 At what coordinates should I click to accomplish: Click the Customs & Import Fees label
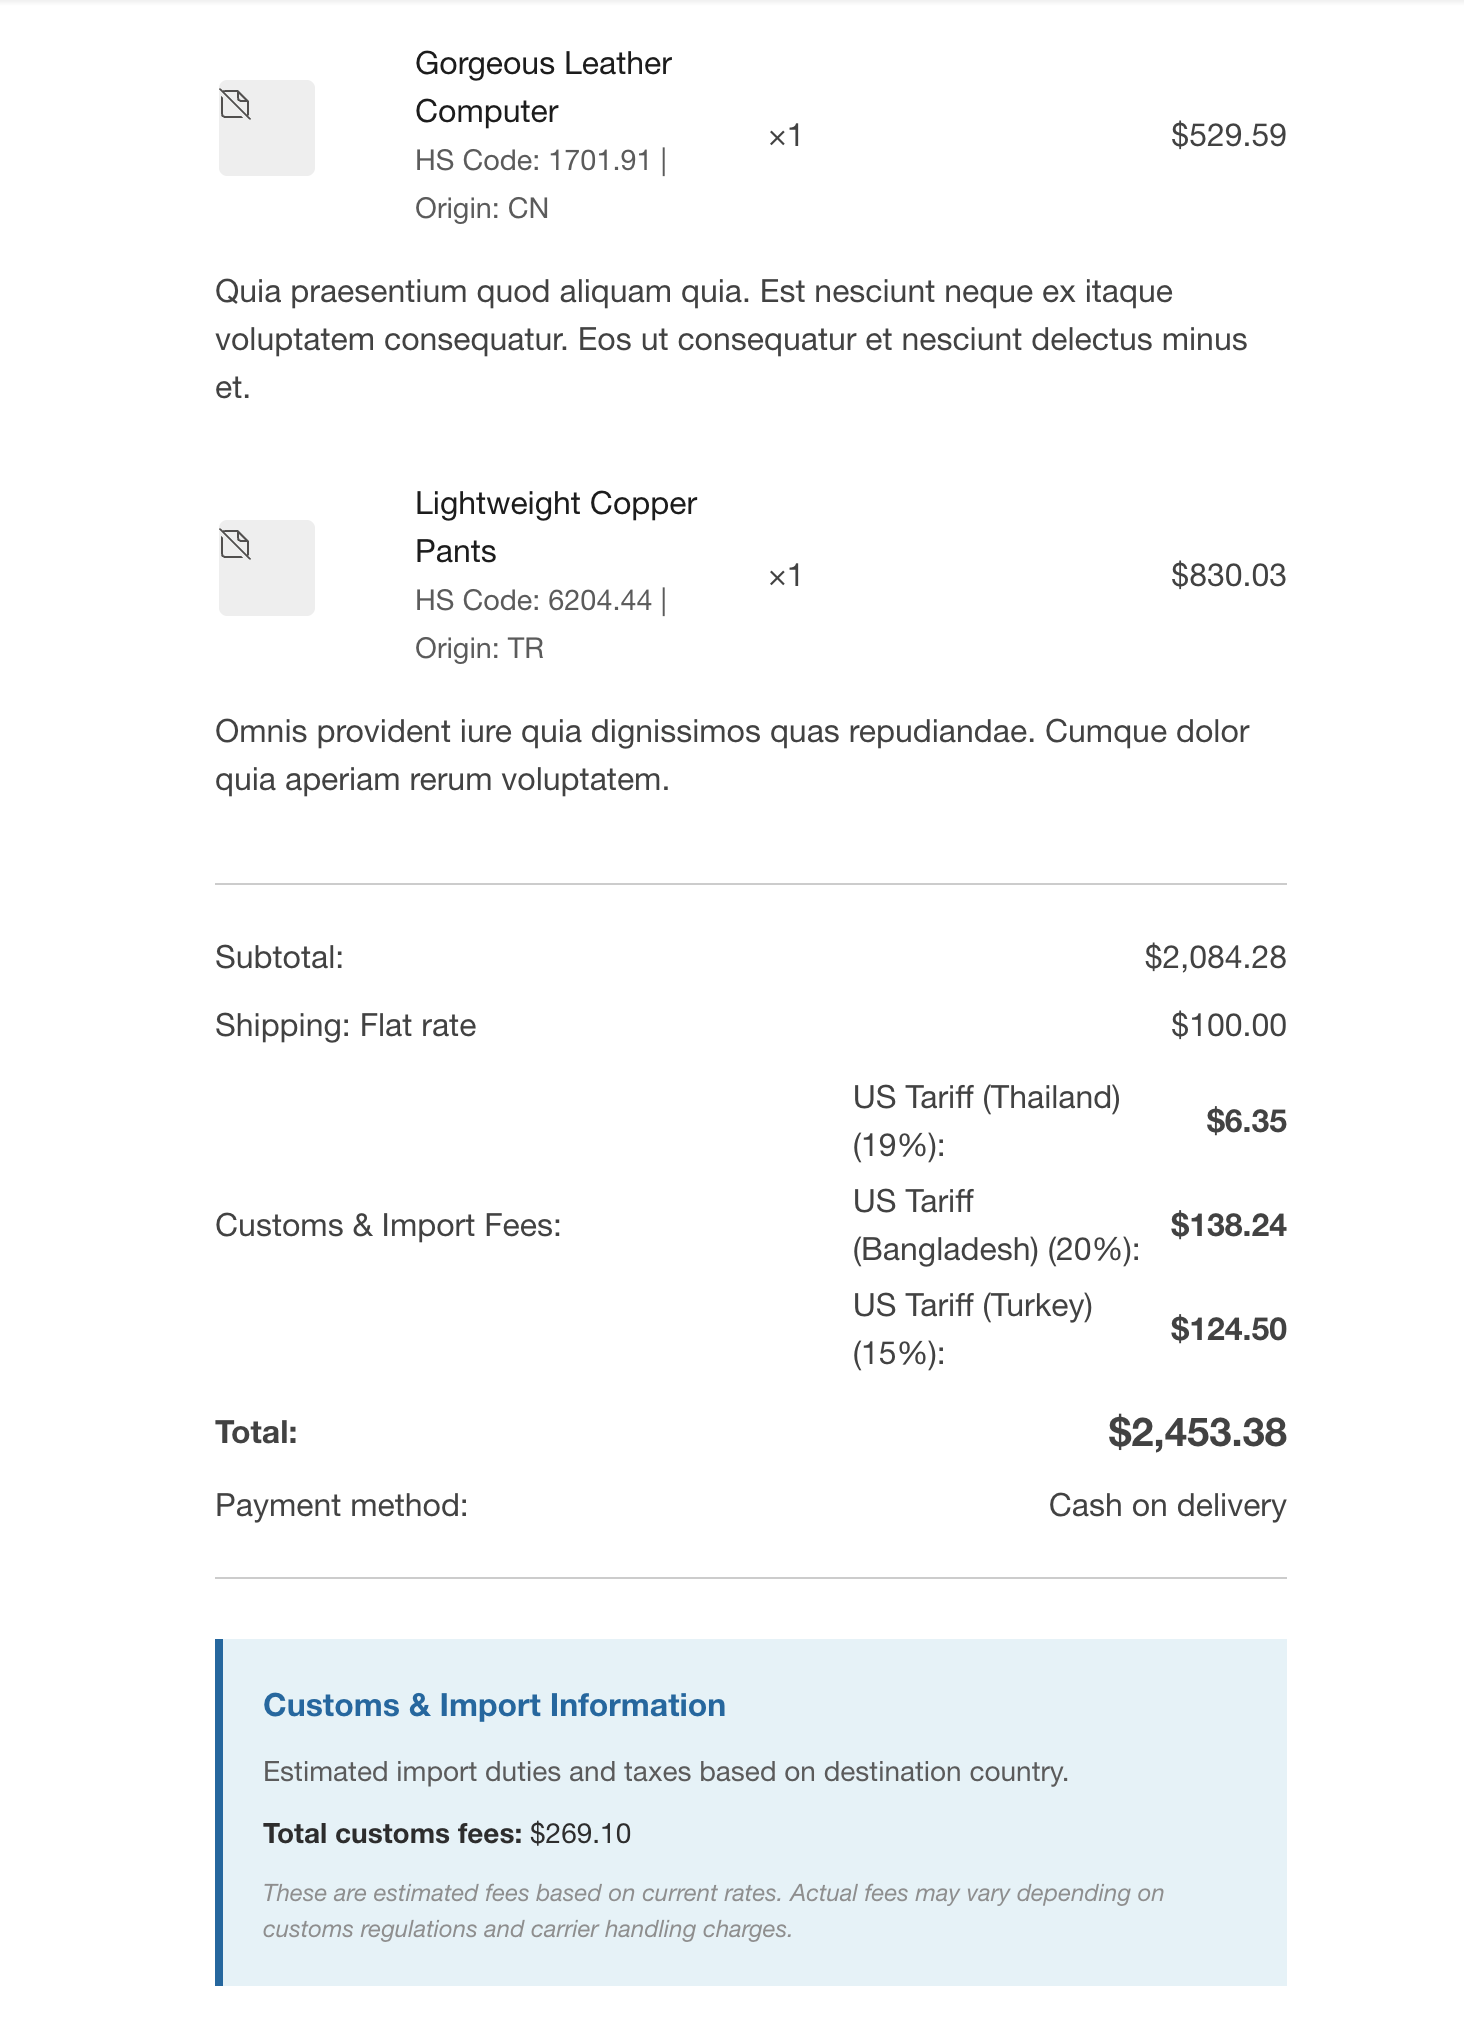388,1225
